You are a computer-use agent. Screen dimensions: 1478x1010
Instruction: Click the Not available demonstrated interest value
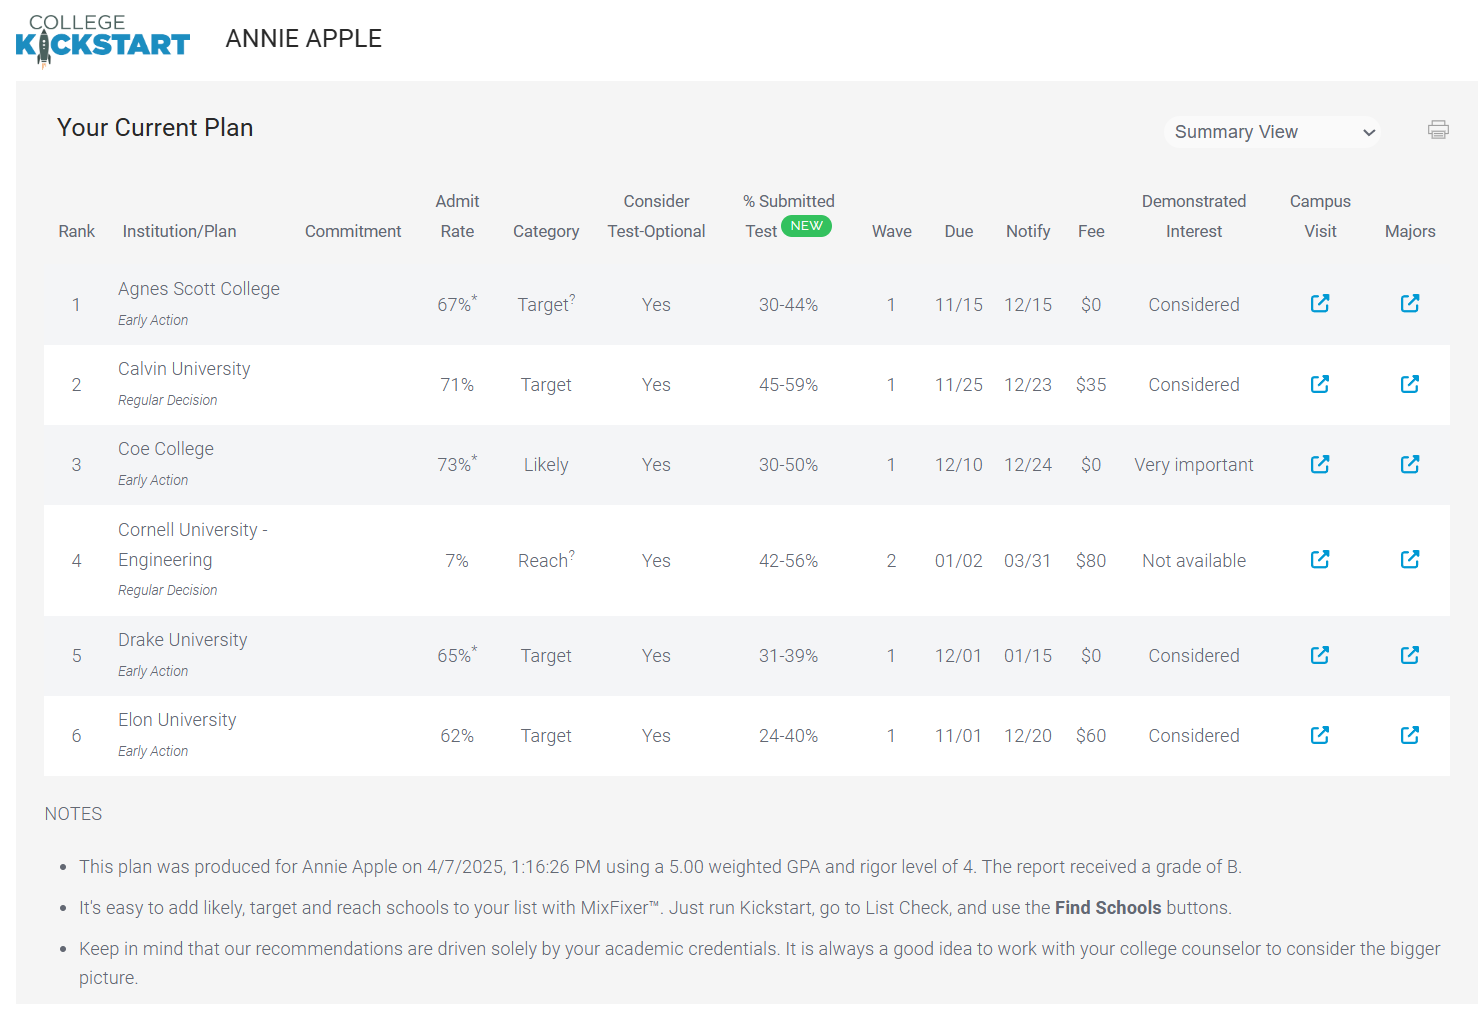coord(1194,561)
